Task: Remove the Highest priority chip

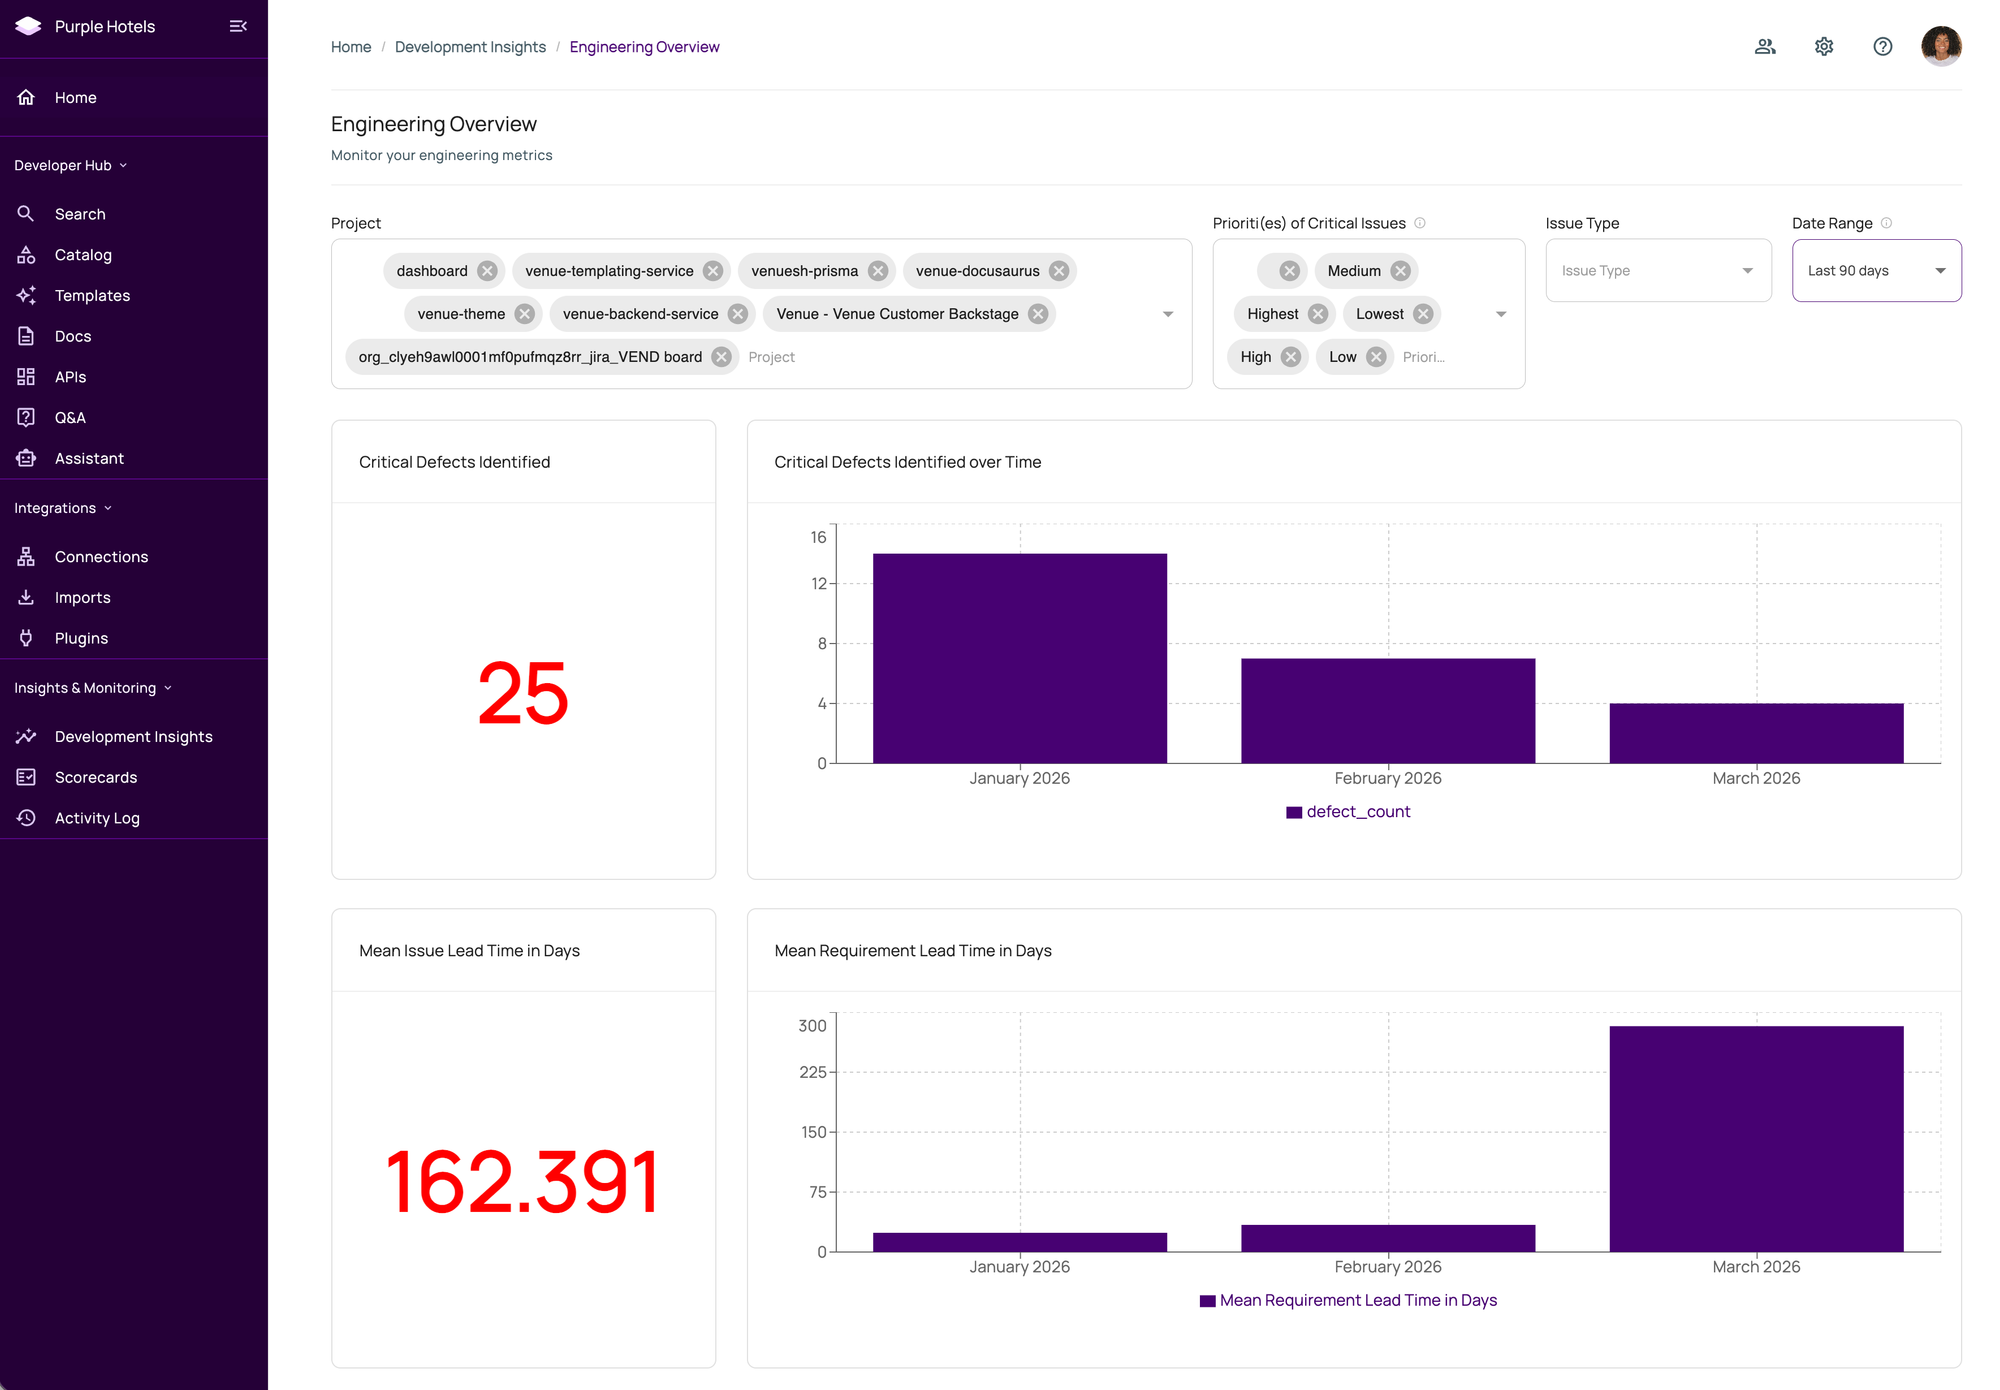Action: (x=1318, y=314)
